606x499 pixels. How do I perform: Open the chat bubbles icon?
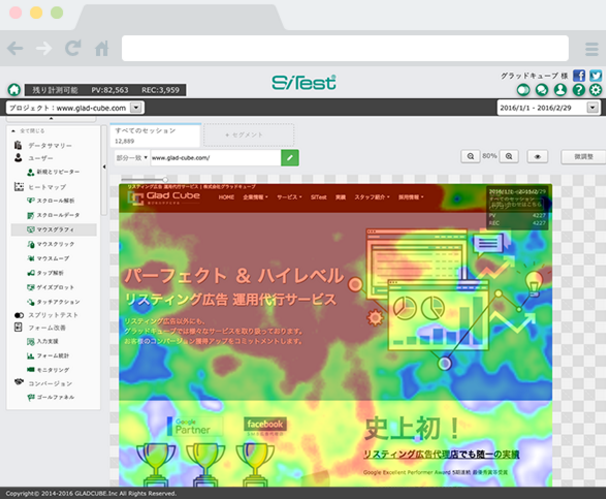542,90
